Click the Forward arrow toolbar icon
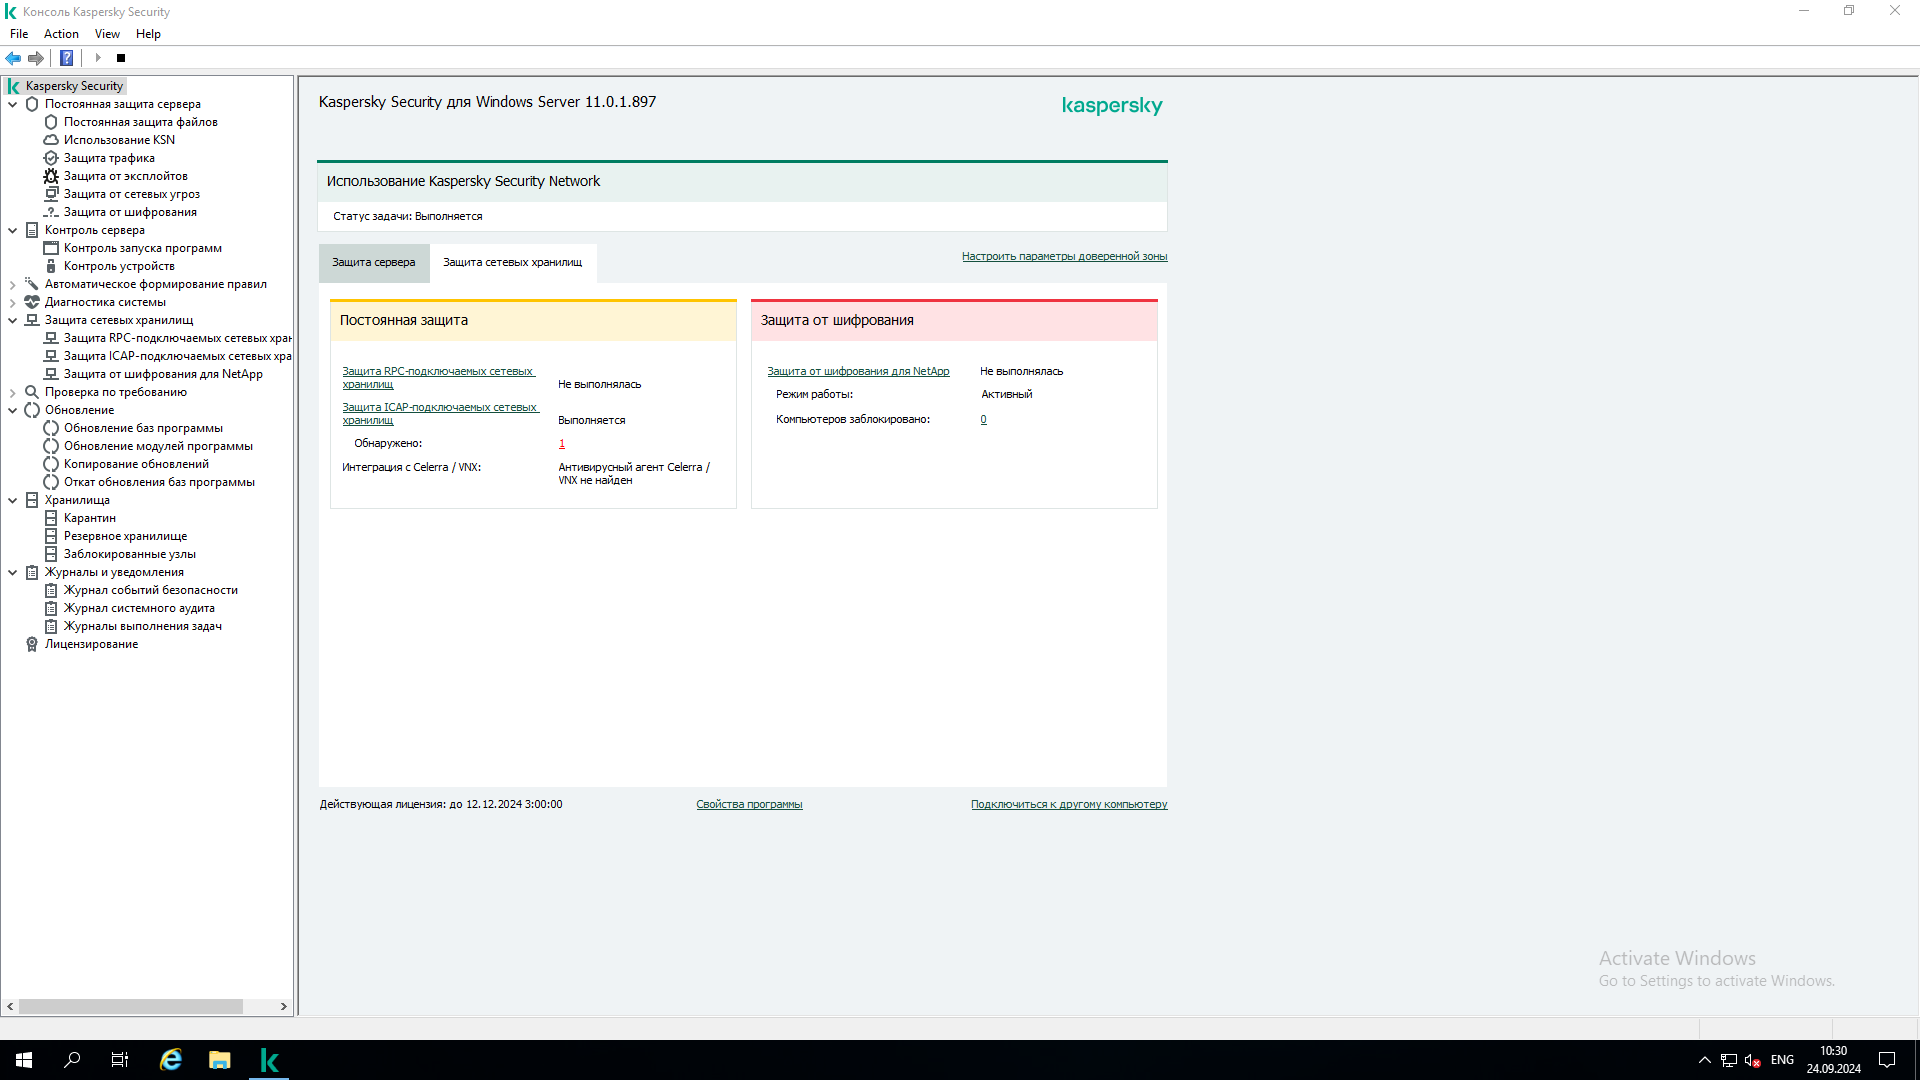 [x=36, y=58]
